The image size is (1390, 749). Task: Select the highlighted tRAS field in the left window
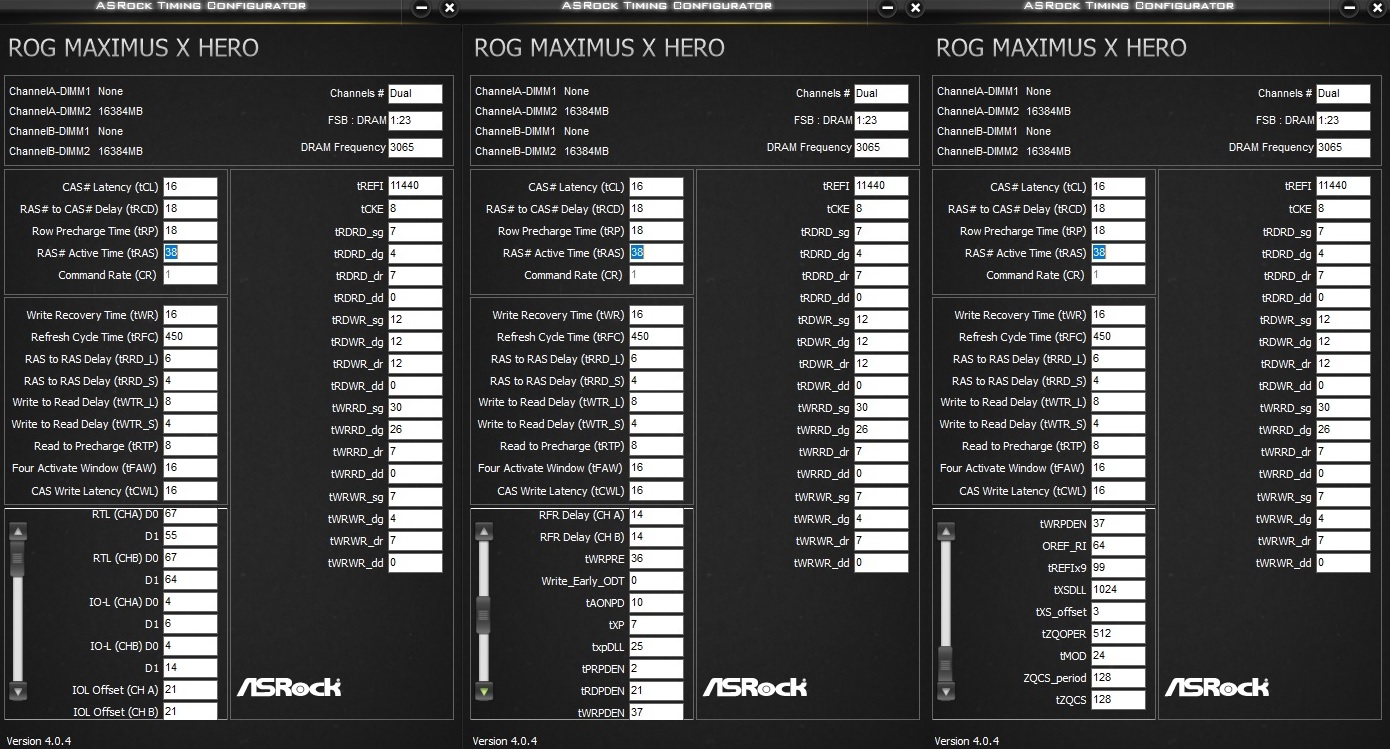click(190, 253)
